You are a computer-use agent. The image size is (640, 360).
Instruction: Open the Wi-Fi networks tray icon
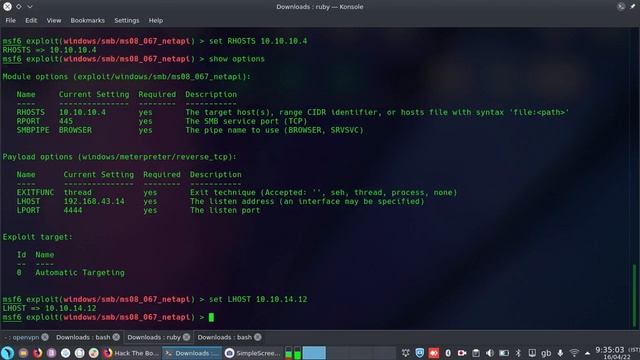pos(574,353)
